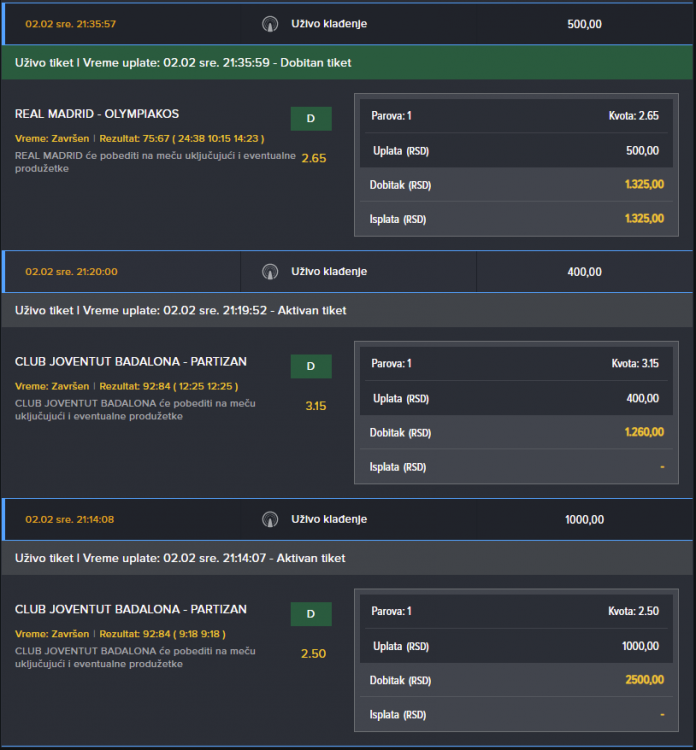Click the Dobitak (RSD) 2500,00 row
The image size is (696, 750).
516,680
